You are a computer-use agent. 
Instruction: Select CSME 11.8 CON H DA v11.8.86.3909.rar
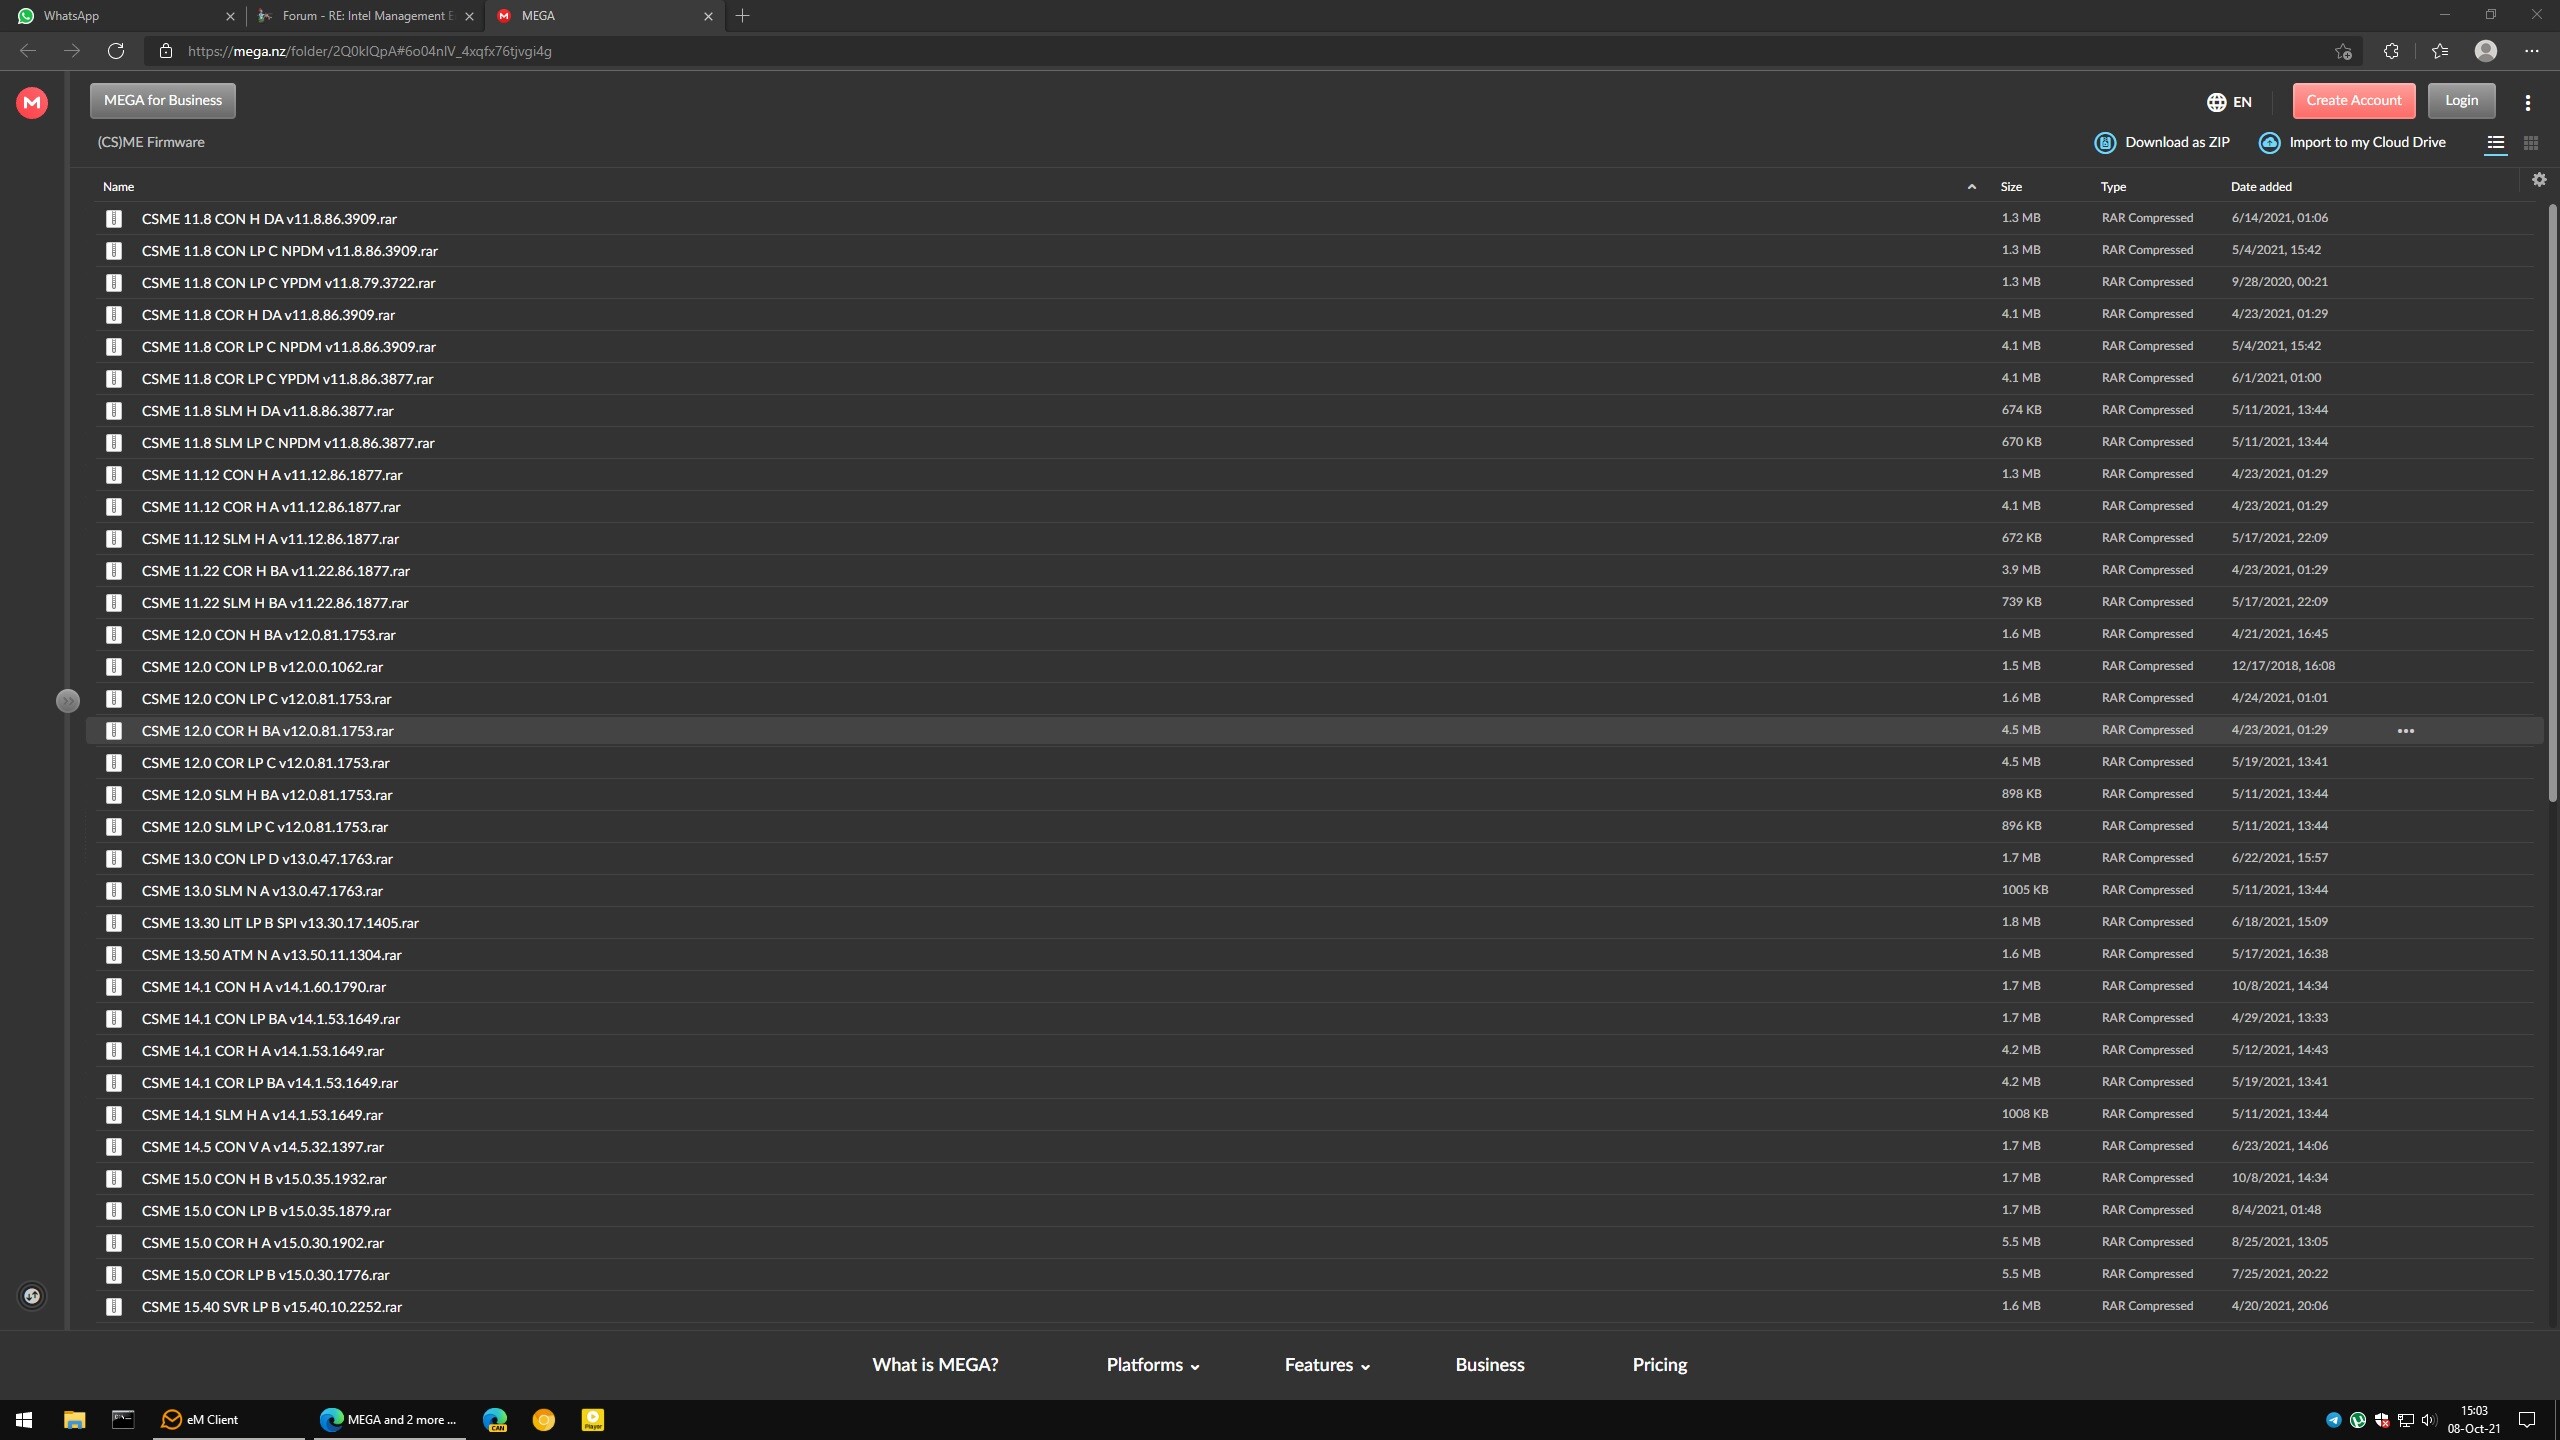click(1314, 218)
